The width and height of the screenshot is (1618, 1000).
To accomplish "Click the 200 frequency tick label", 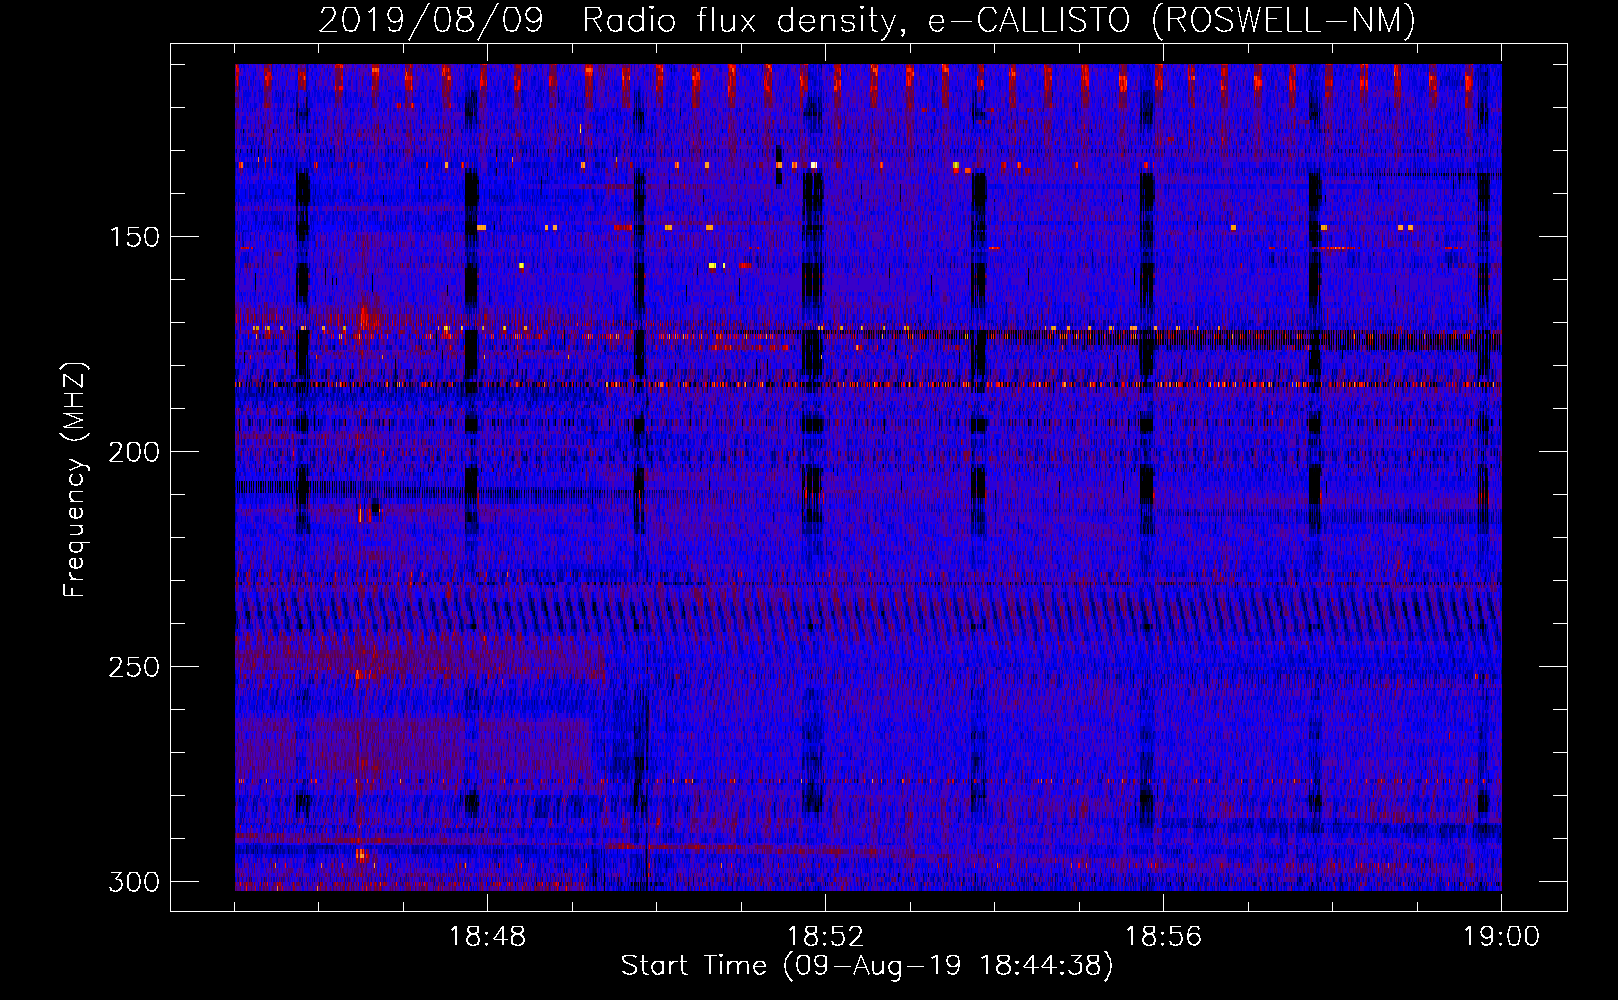I will point(134,452).
